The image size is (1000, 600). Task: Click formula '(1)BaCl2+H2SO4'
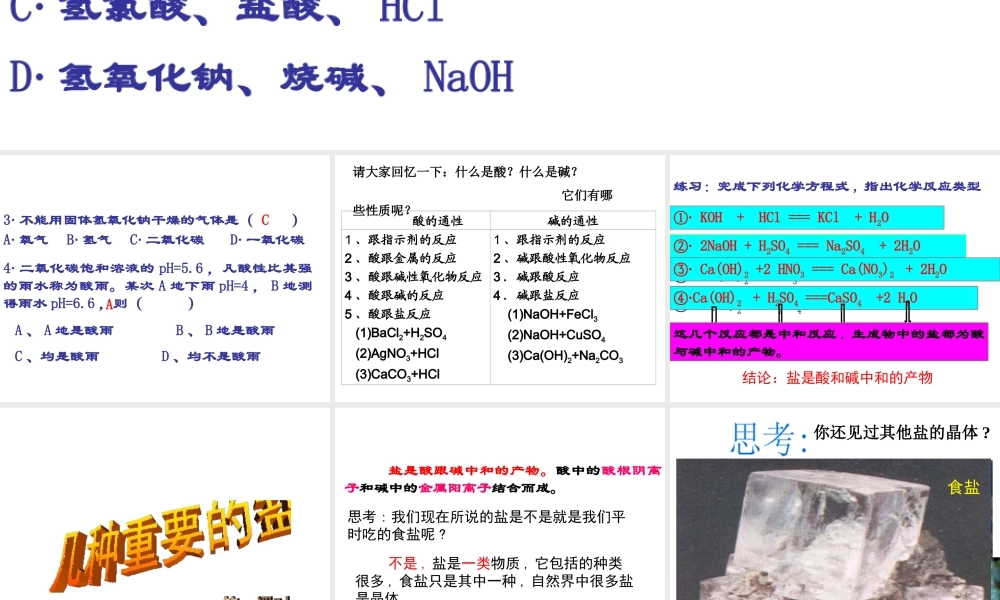coord(401,333)
